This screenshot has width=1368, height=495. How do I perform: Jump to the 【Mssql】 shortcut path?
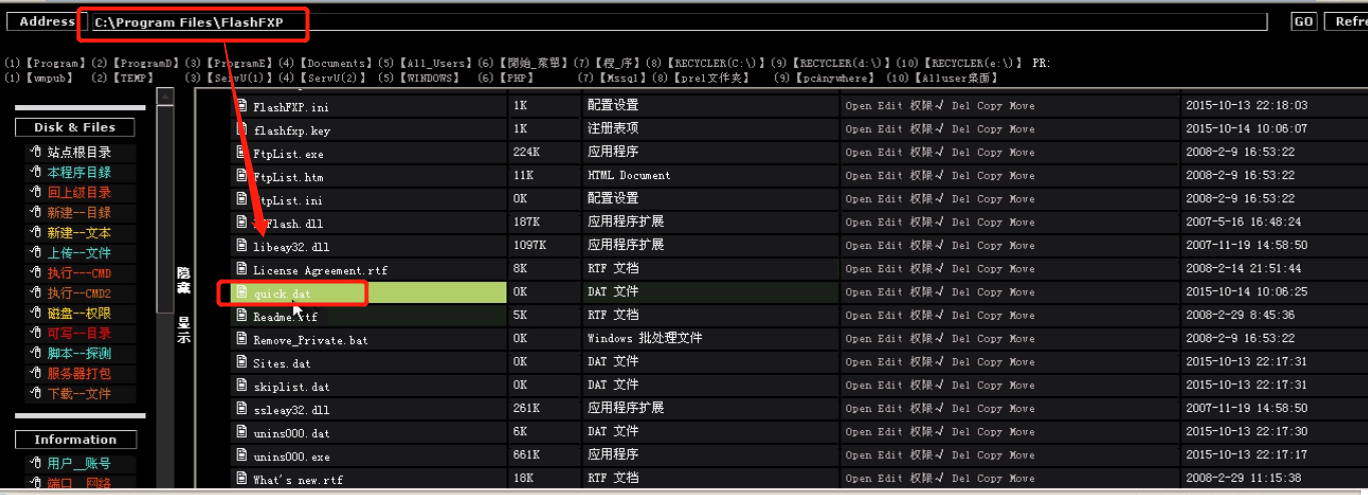coord(620,78)
